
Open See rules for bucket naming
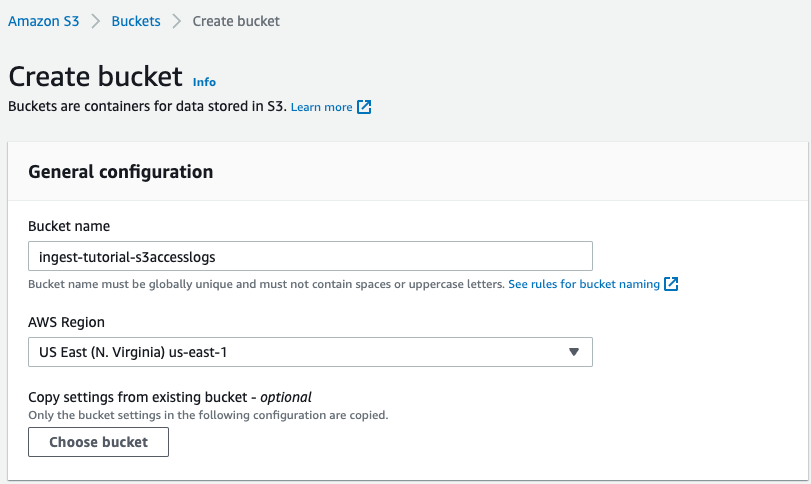click(583, 284)
